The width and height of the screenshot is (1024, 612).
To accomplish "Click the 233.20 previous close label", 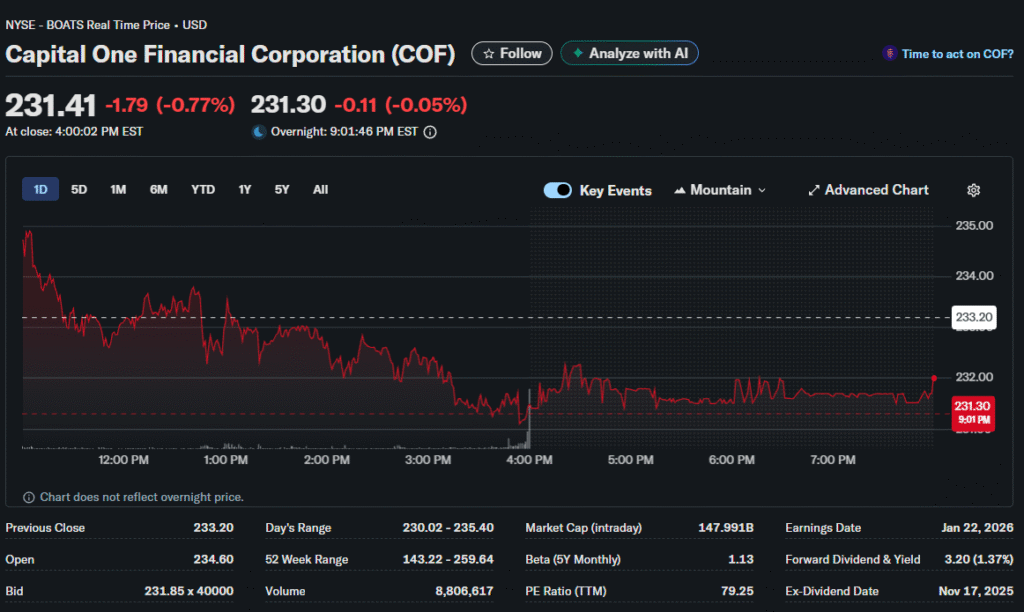I will point(972,318).
